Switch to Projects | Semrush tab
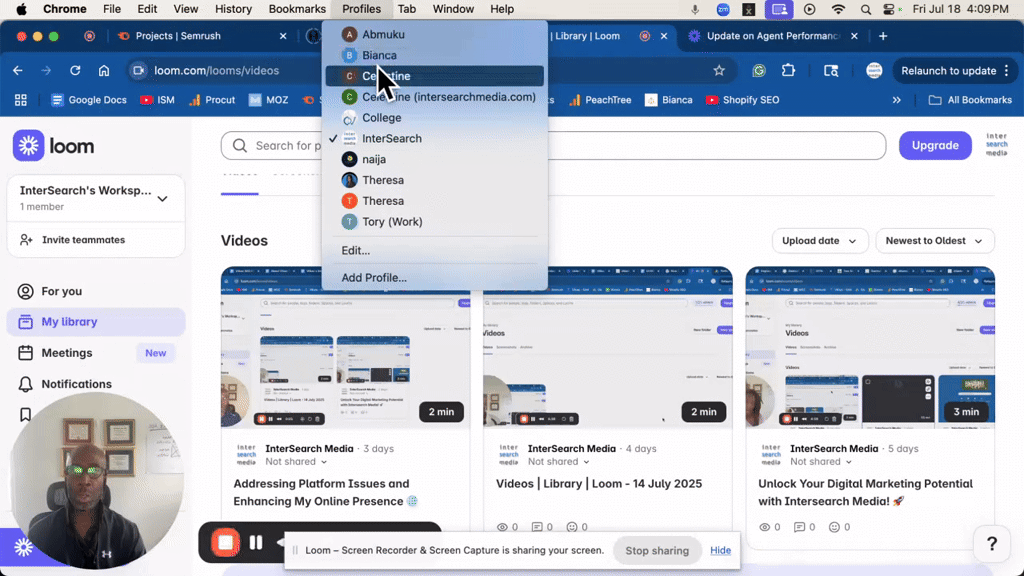 [178, 36]
